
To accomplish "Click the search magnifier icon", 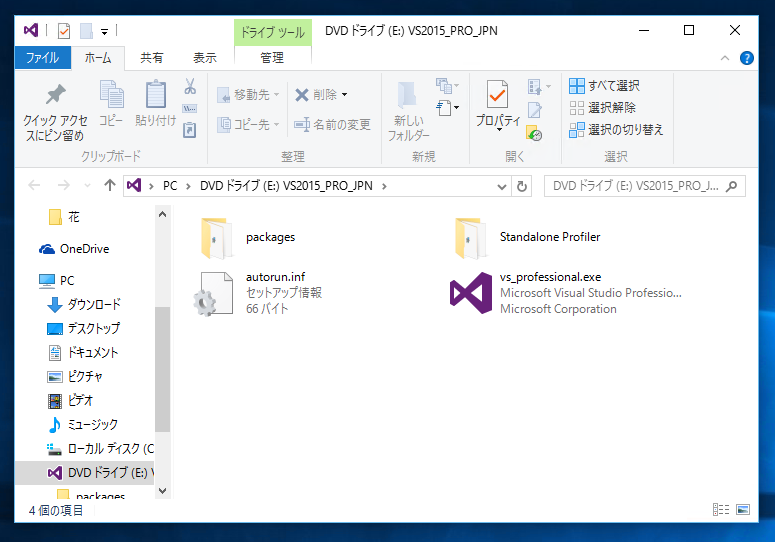I will [731, 186].
